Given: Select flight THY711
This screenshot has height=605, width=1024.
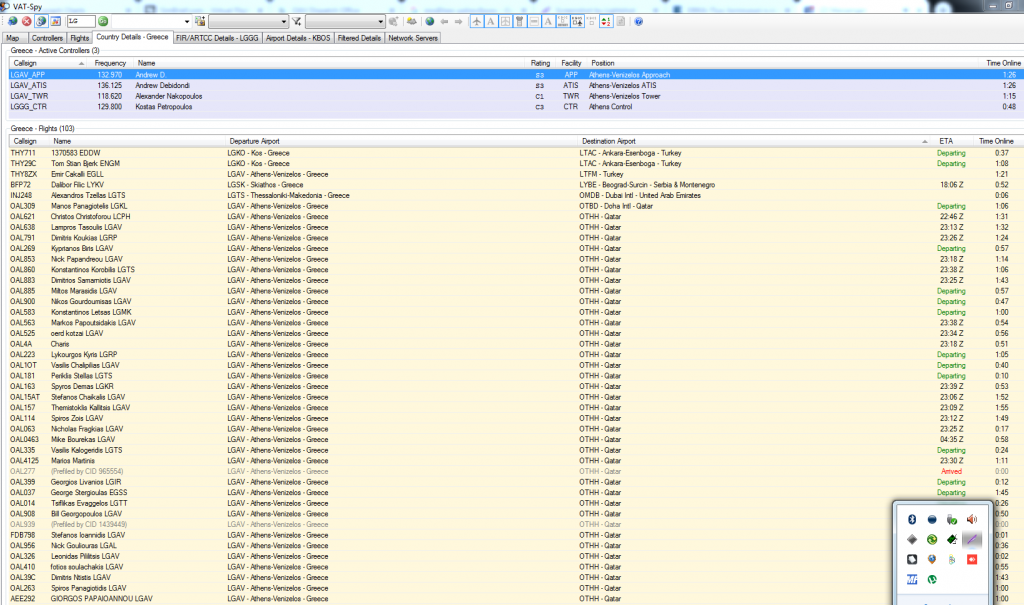Looking at the screenshot, I should (x=516, y=153).
